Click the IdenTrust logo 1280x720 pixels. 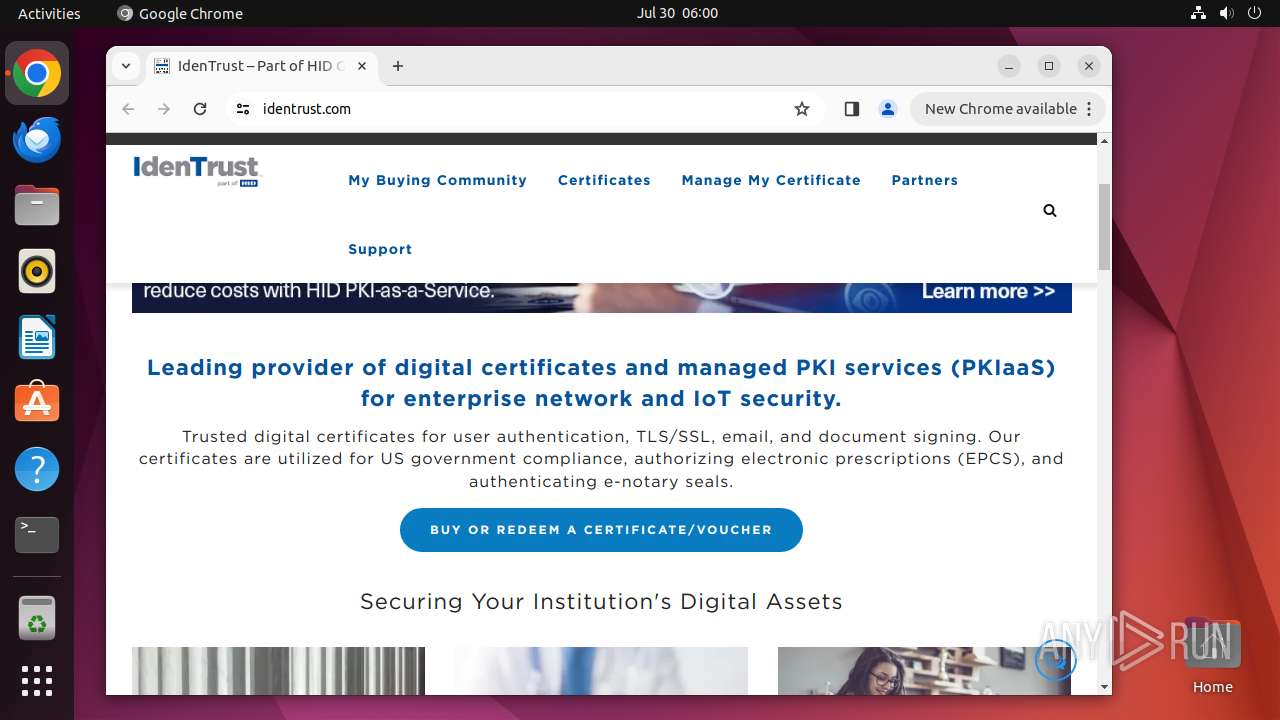pos(197,171)
